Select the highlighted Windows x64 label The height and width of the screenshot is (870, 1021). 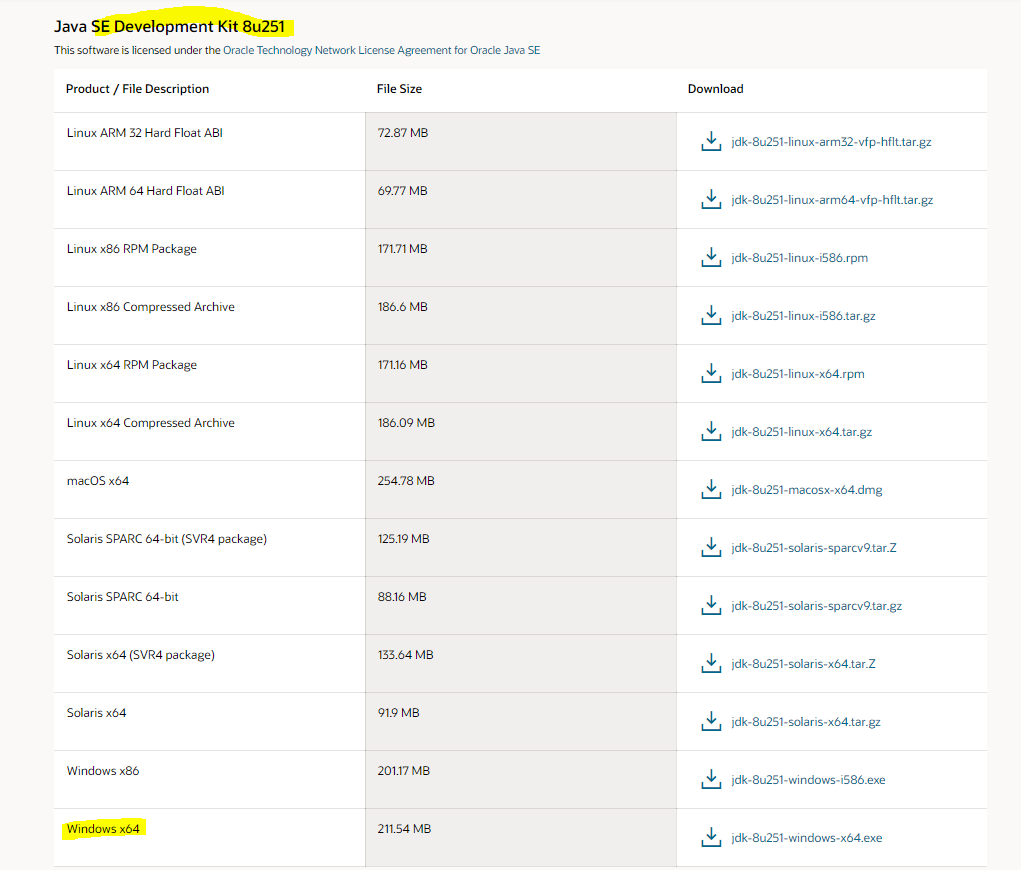(103, 828)
